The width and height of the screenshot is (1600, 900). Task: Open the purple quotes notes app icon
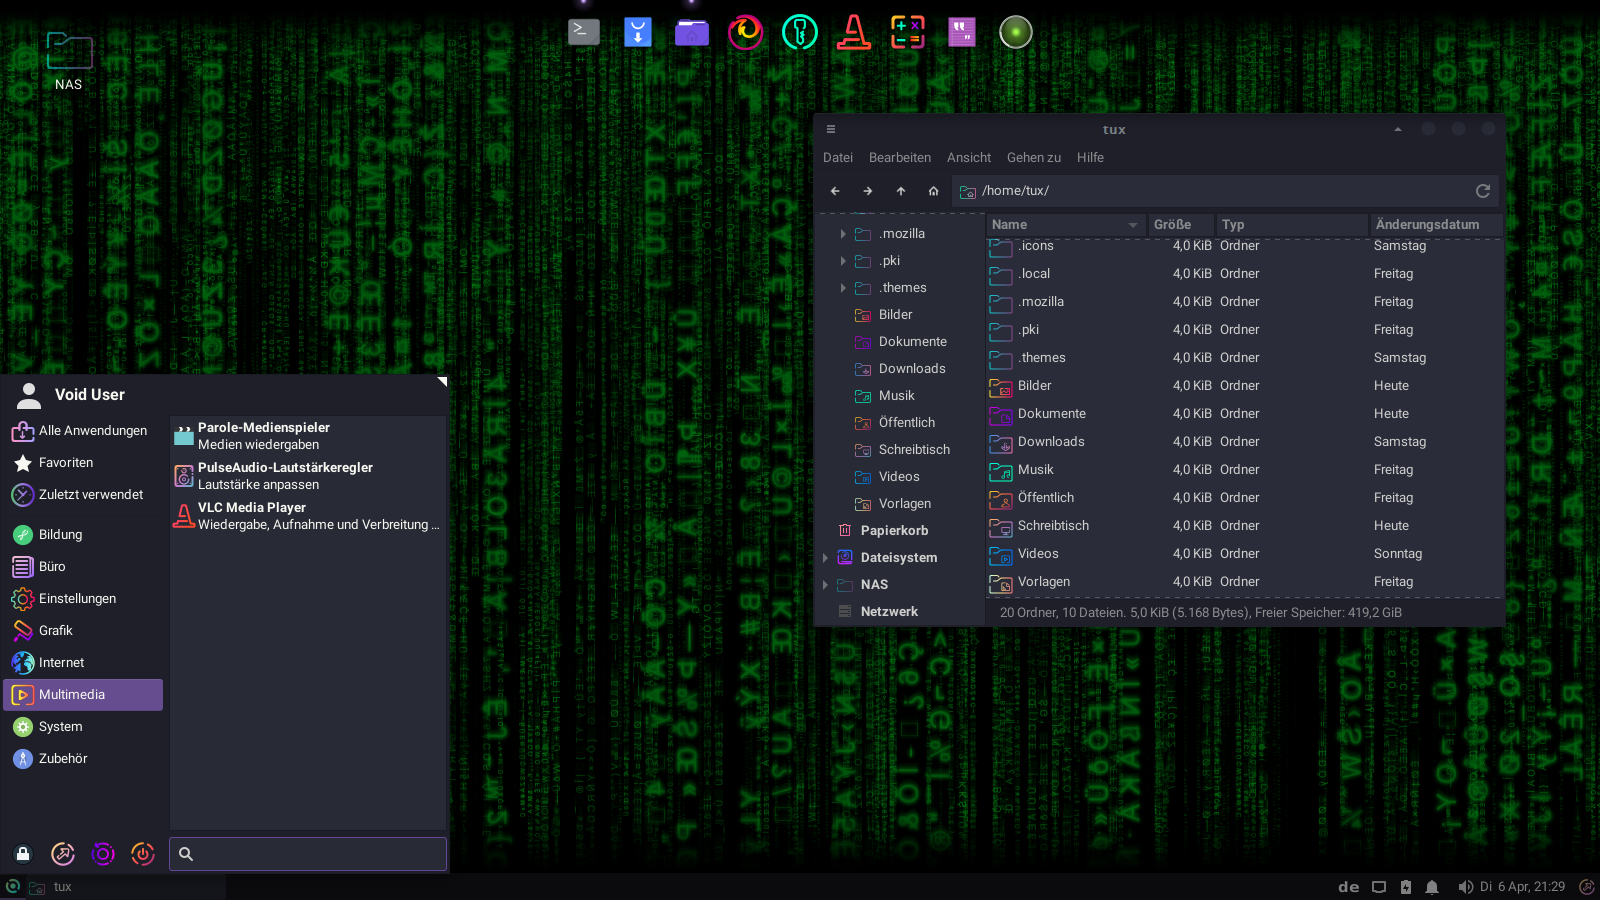962,32
